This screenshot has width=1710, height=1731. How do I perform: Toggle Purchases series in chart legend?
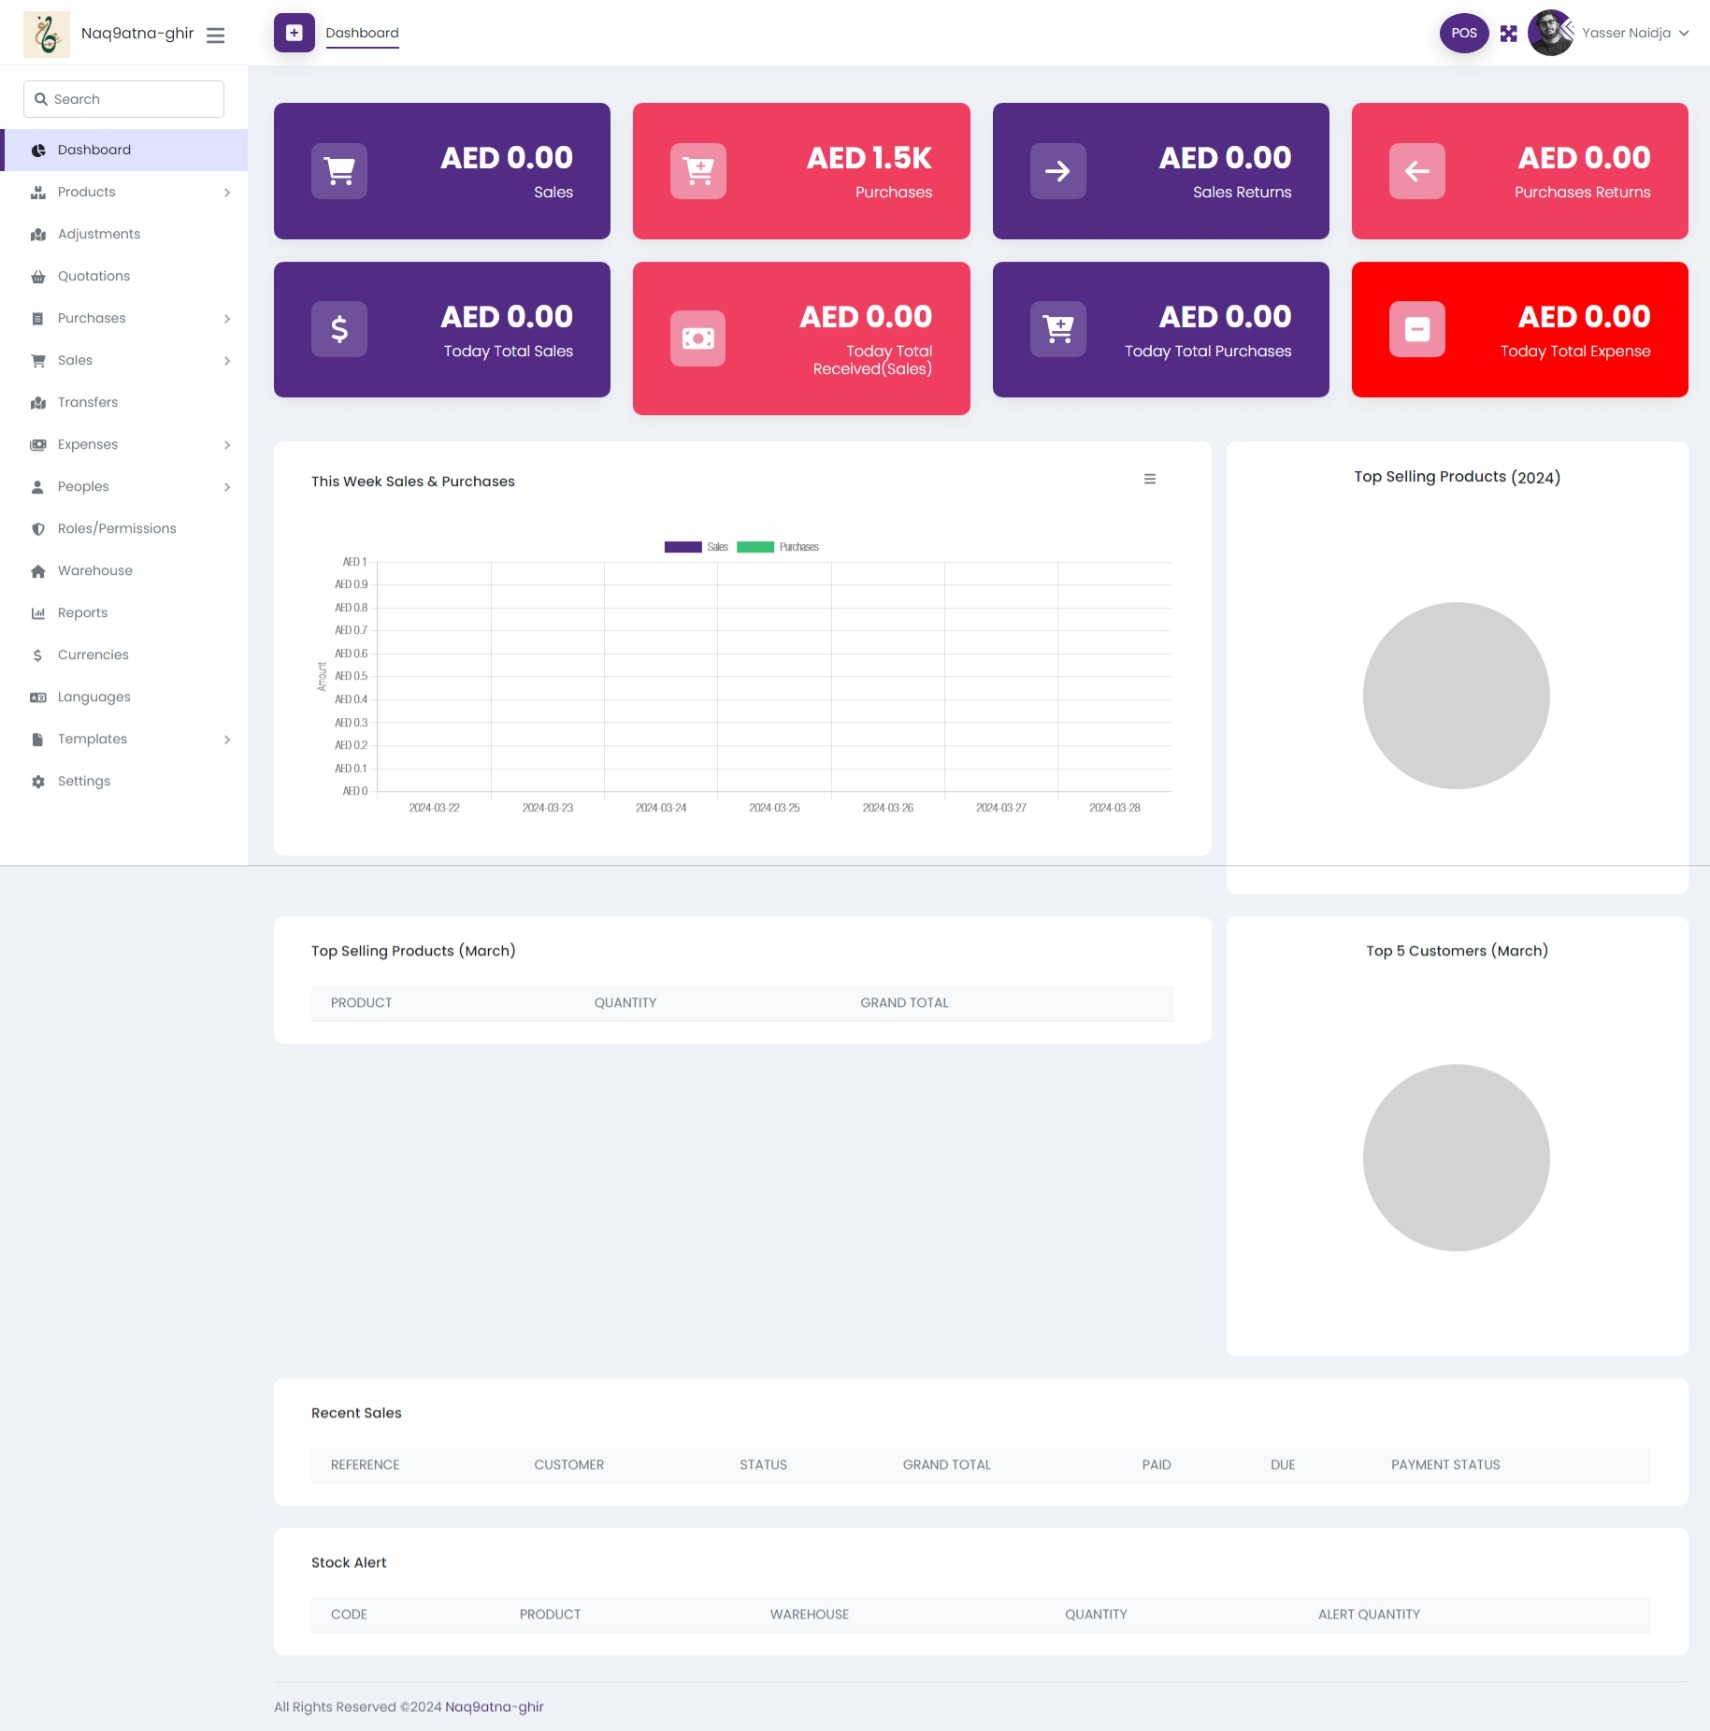pos(778,547)
